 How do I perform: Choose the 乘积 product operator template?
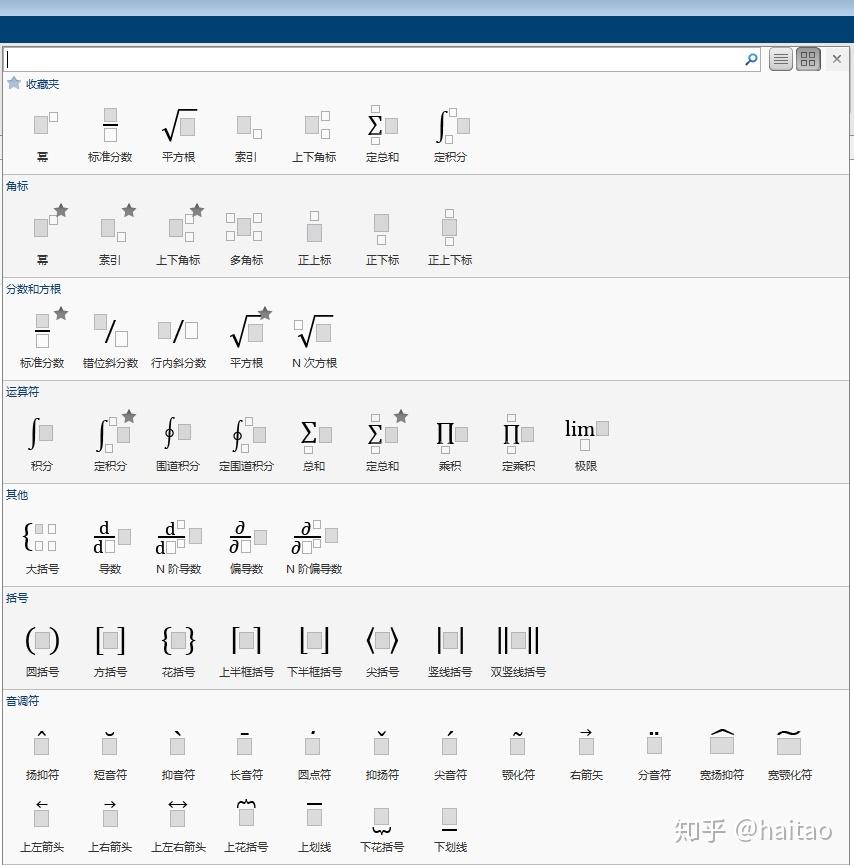450,435
